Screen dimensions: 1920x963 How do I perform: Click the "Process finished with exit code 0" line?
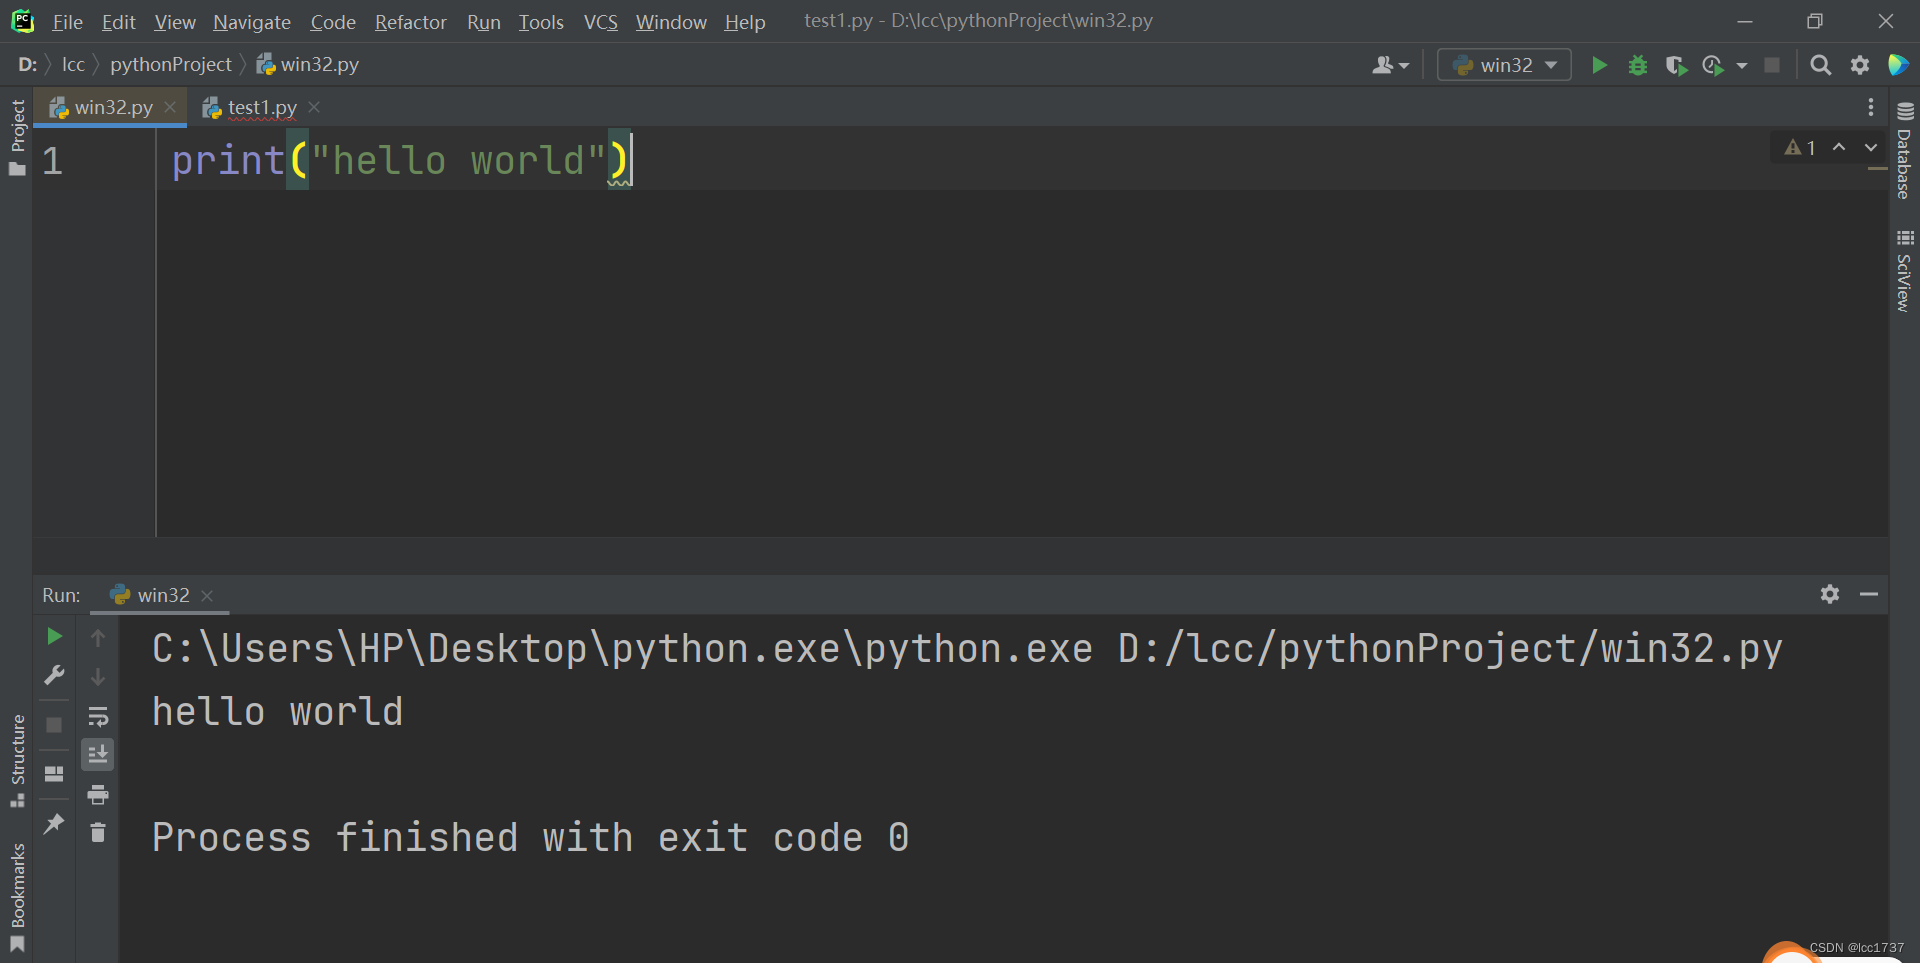[531, 838]
